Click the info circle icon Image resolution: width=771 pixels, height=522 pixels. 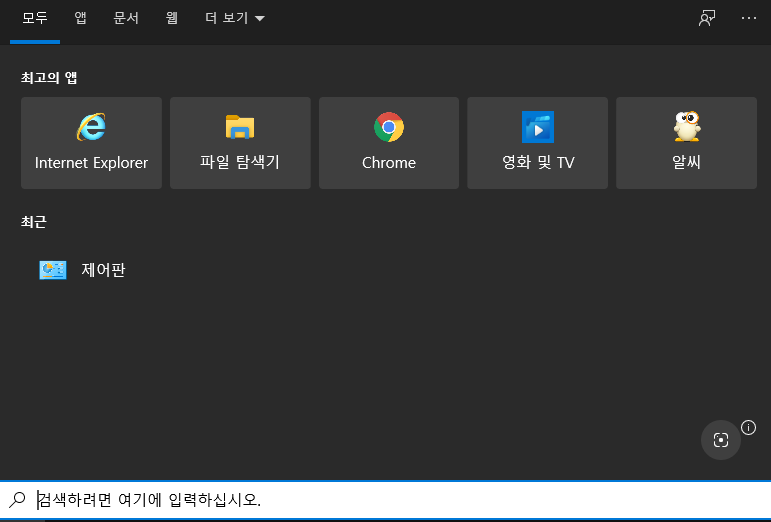pos(748,428)
